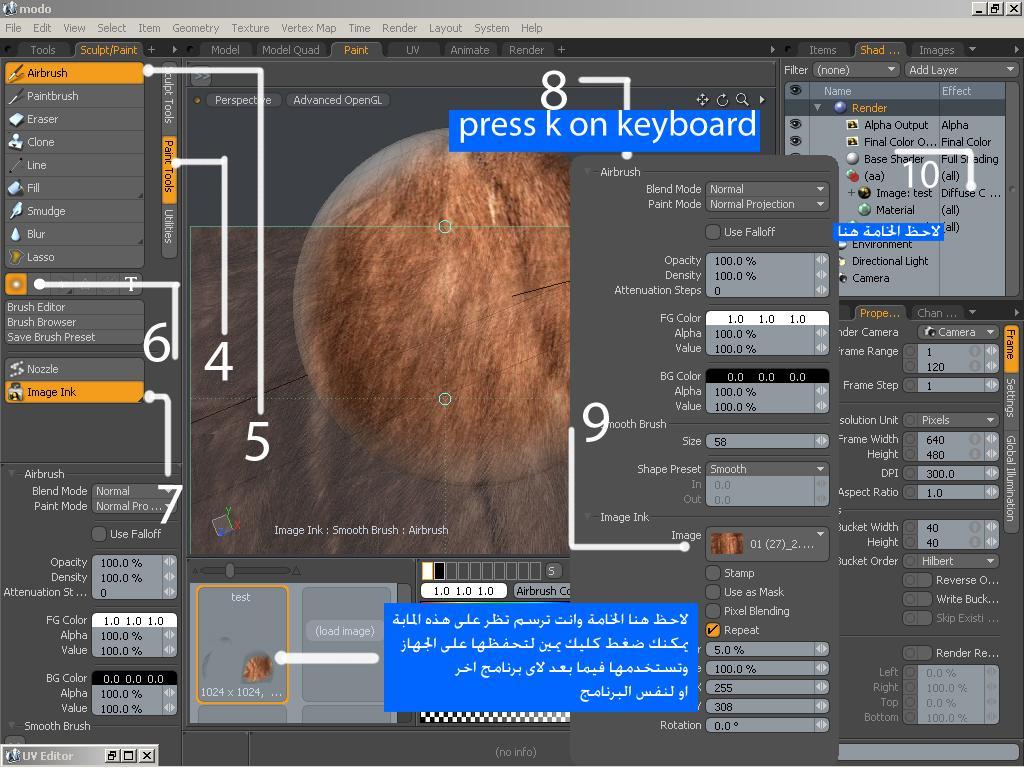
Task: Click the thumbnail size slider handle
Action: (x=229, y=571)
